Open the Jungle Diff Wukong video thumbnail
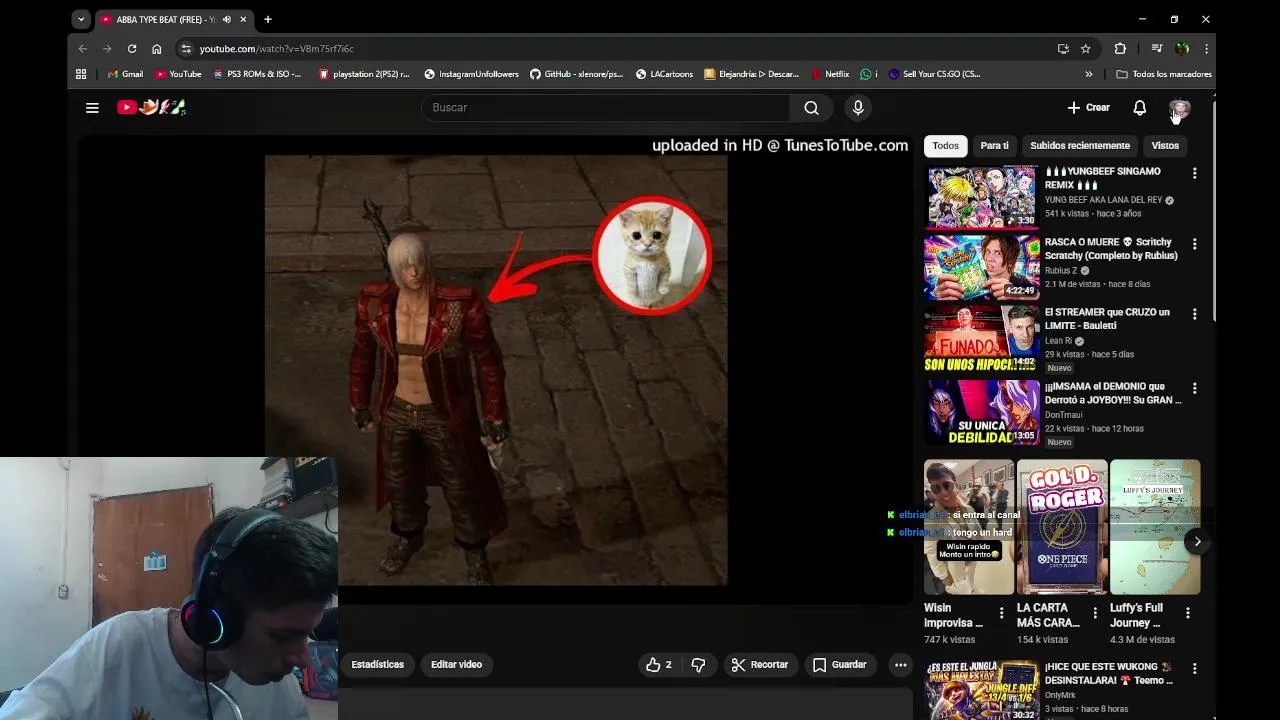Screen dimensions: 1280x720 [x=982, y=690]
